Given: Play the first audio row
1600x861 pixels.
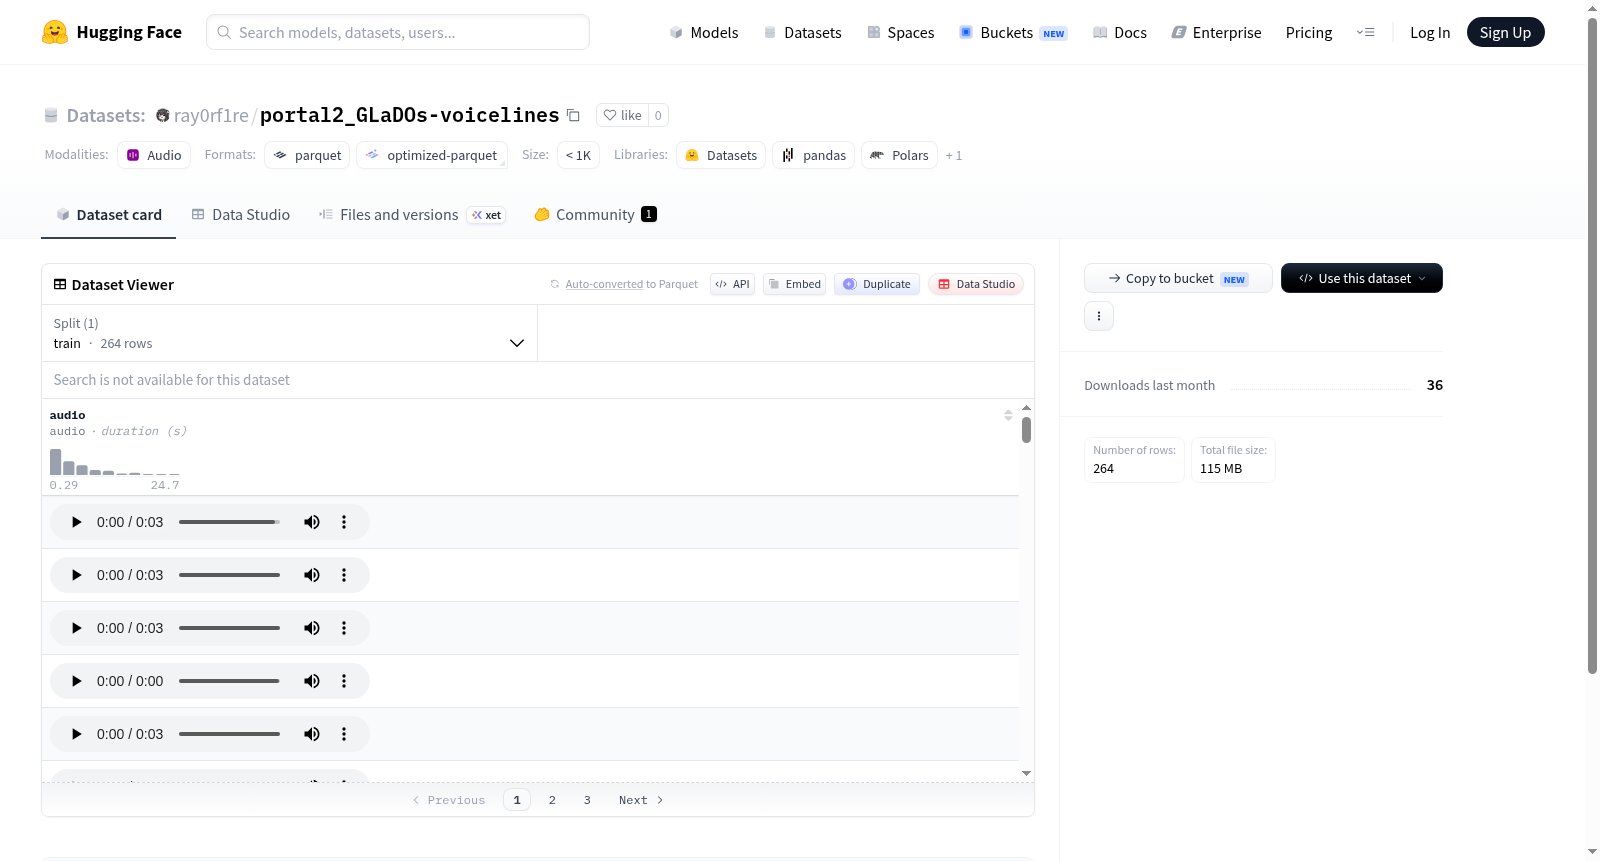Looking at the screenshot, I should click(x=76, y=522).
